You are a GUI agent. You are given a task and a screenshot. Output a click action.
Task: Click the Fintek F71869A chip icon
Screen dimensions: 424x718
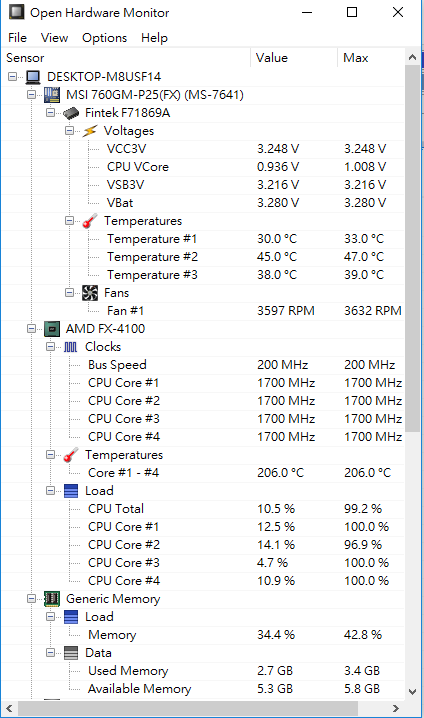pyautogui.click(x=71, y=113)
